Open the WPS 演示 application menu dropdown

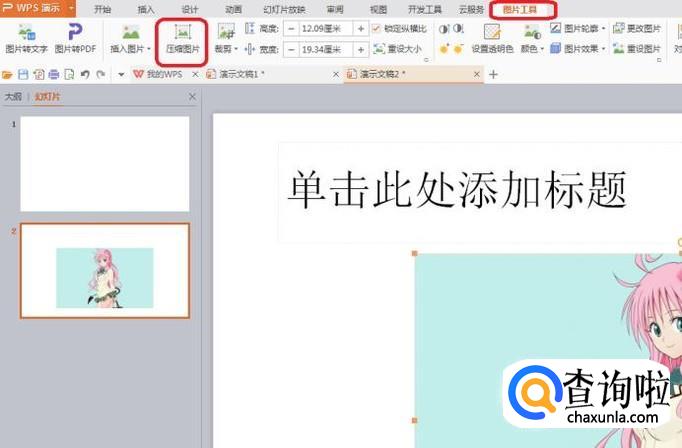coord(71,8)
